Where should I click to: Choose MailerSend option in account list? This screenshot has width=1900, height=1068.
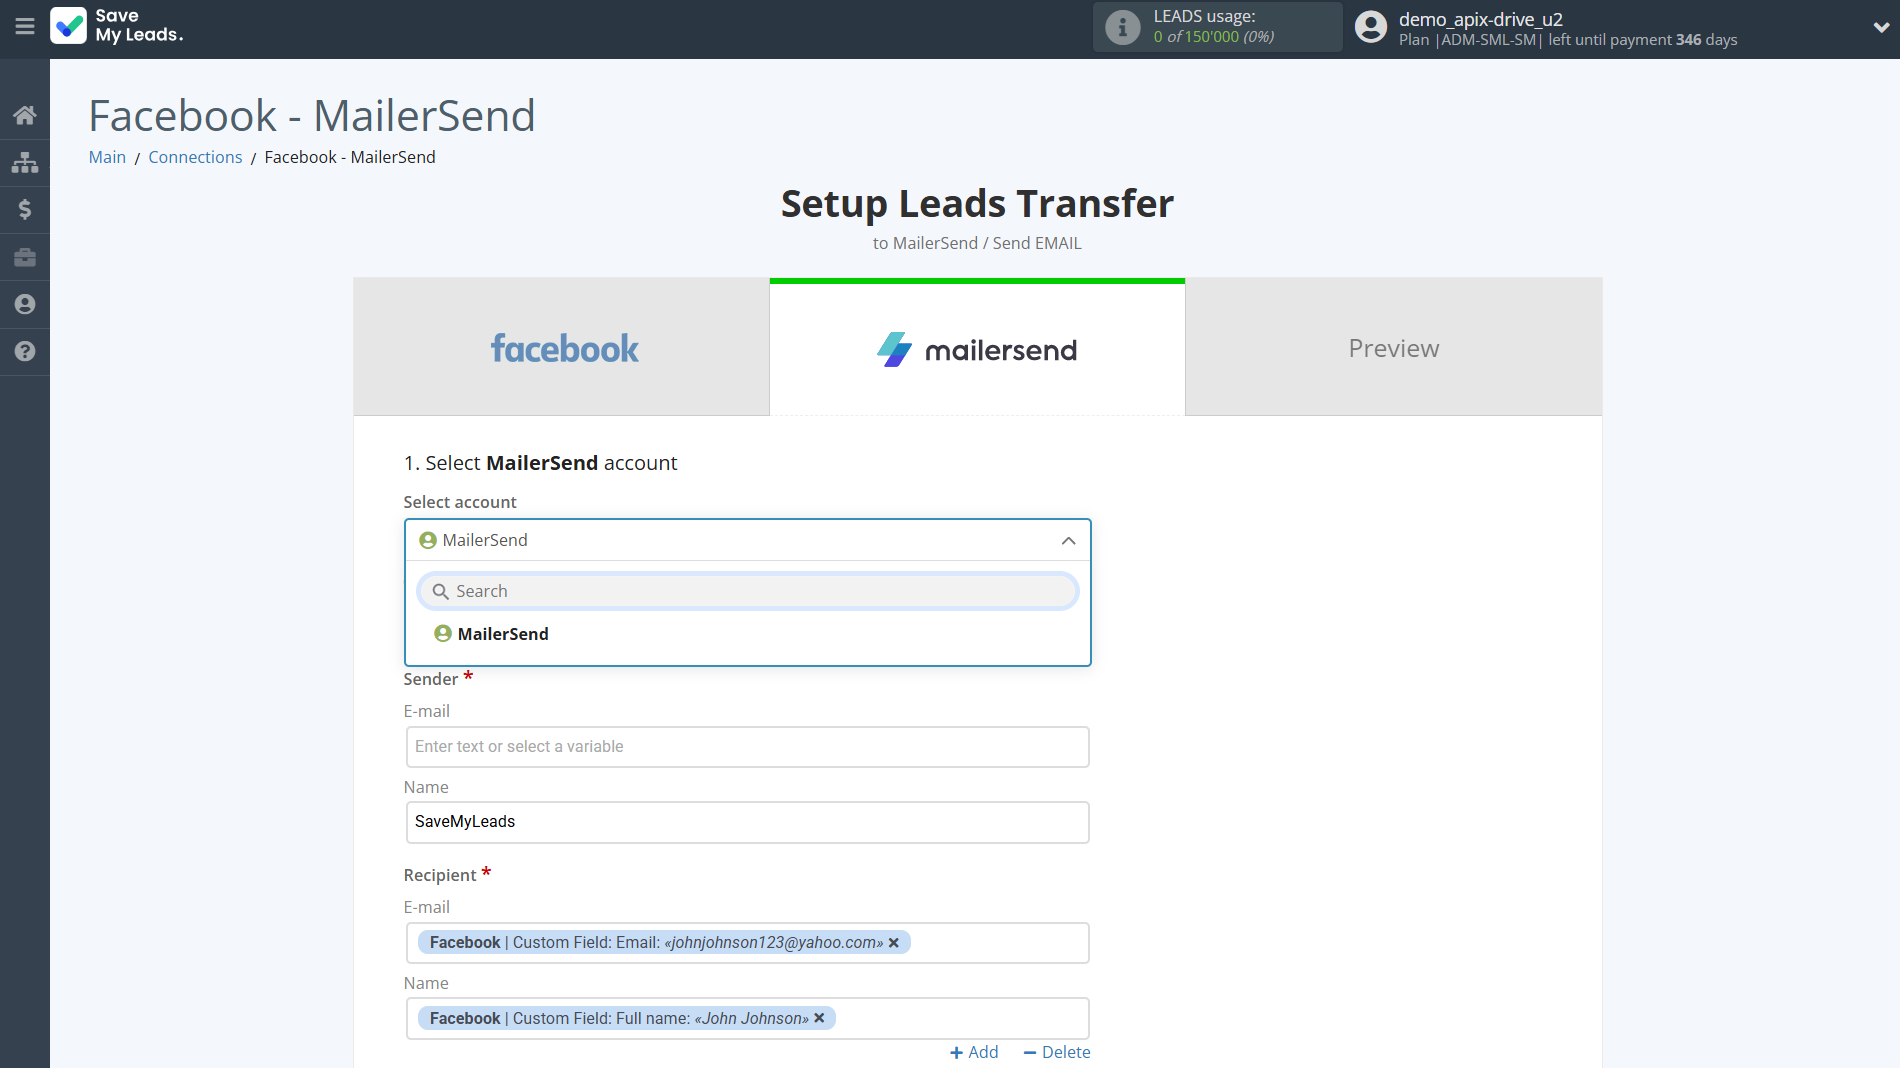point(503,634)
